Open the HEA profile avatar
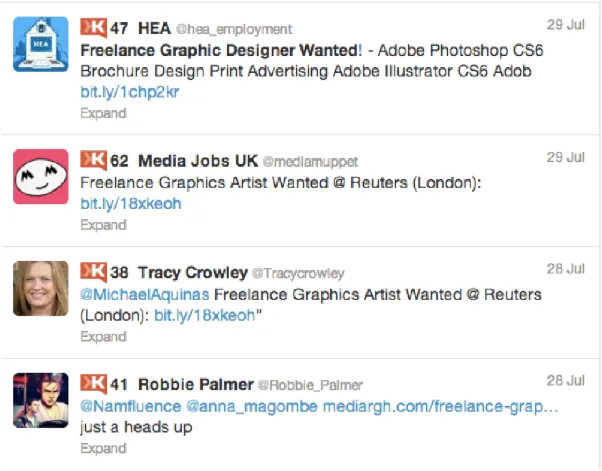Viewport: 602px width, 471px height. coord(41,44)
